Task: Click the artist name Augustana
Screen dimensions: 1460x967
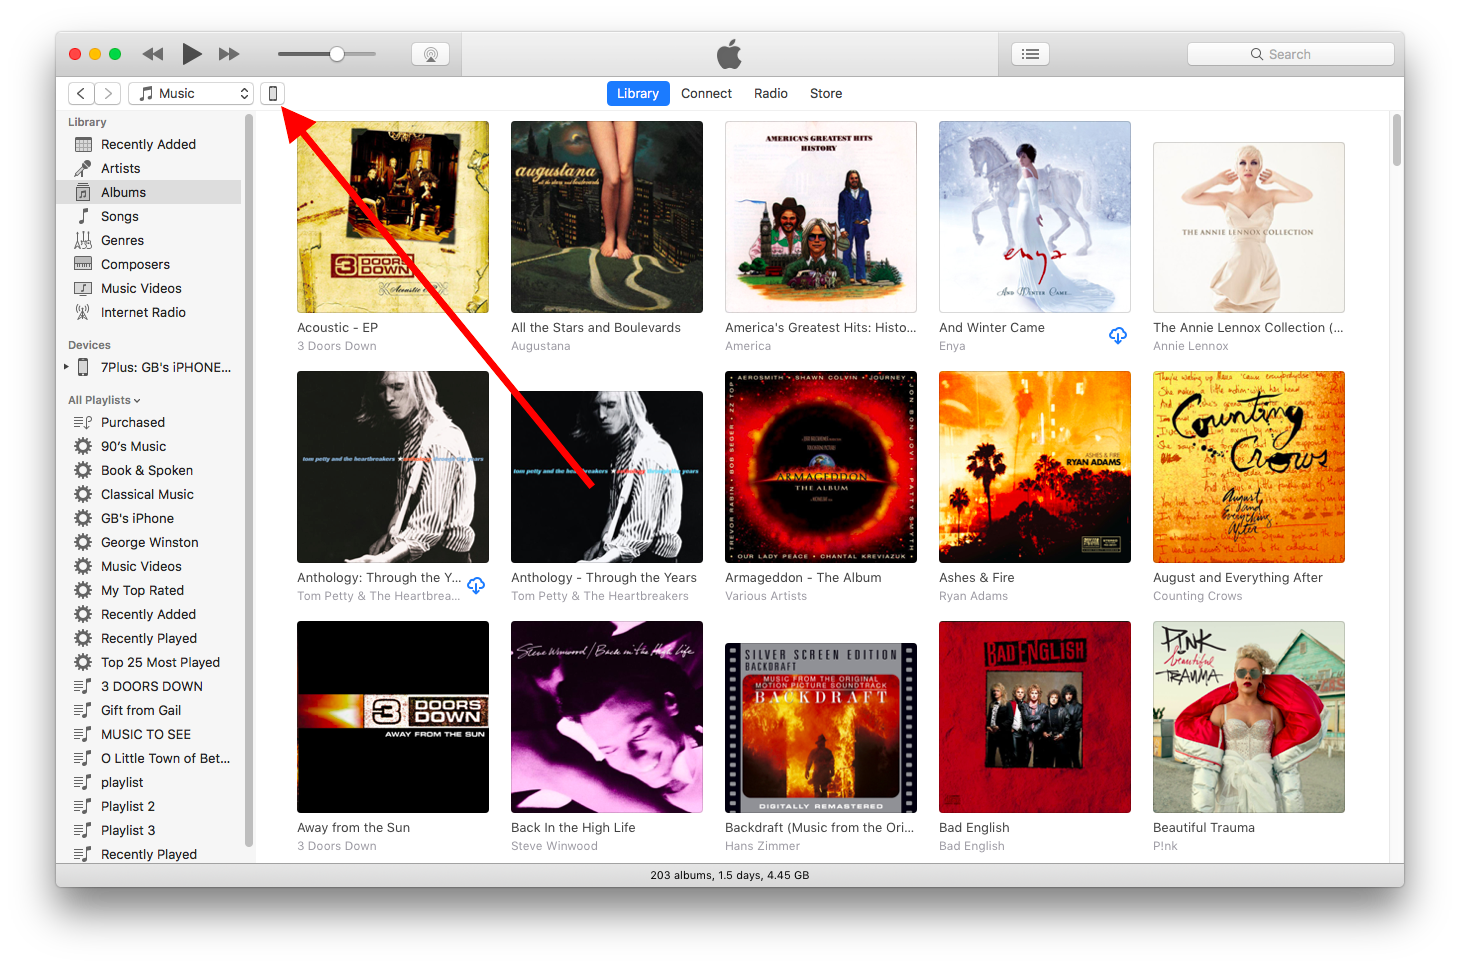Action: click(x=541, y=346)
